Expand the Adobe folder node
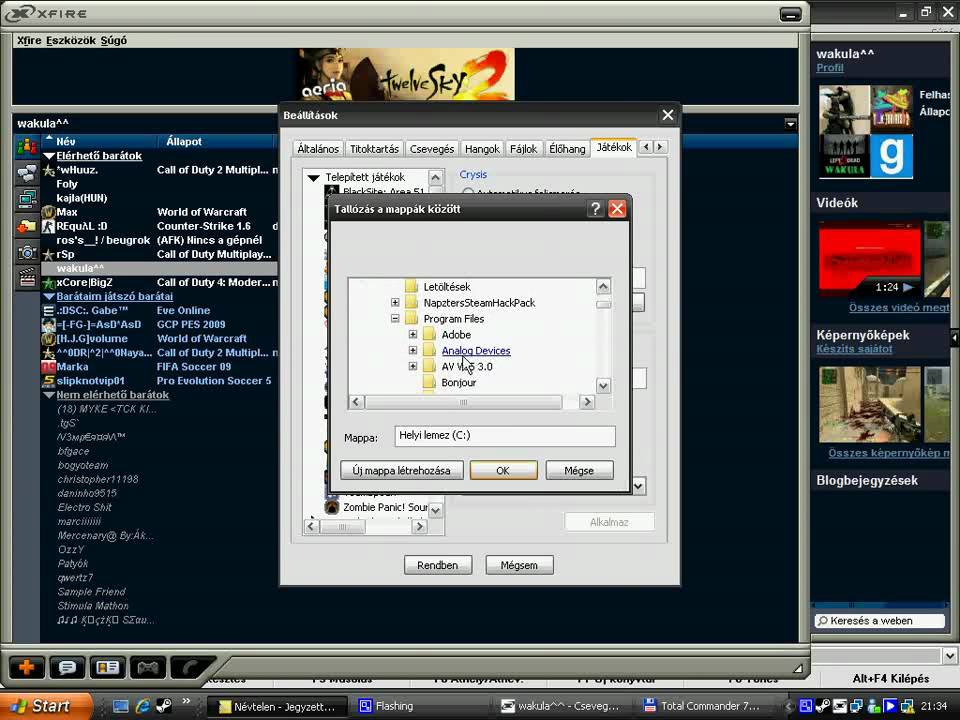Image resolution: width=960 pixels, height=720 pixels. point(413,334)
